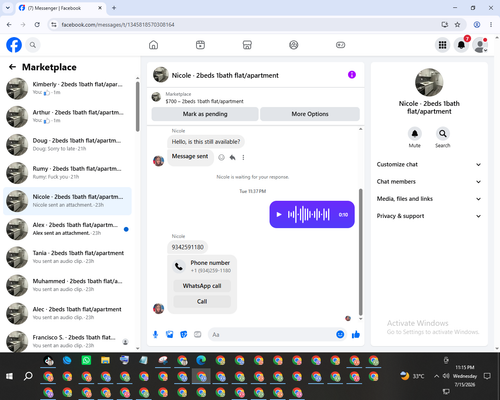Open Gaming icon in top navigation
The image size is (500, 400).
(340, 45)
